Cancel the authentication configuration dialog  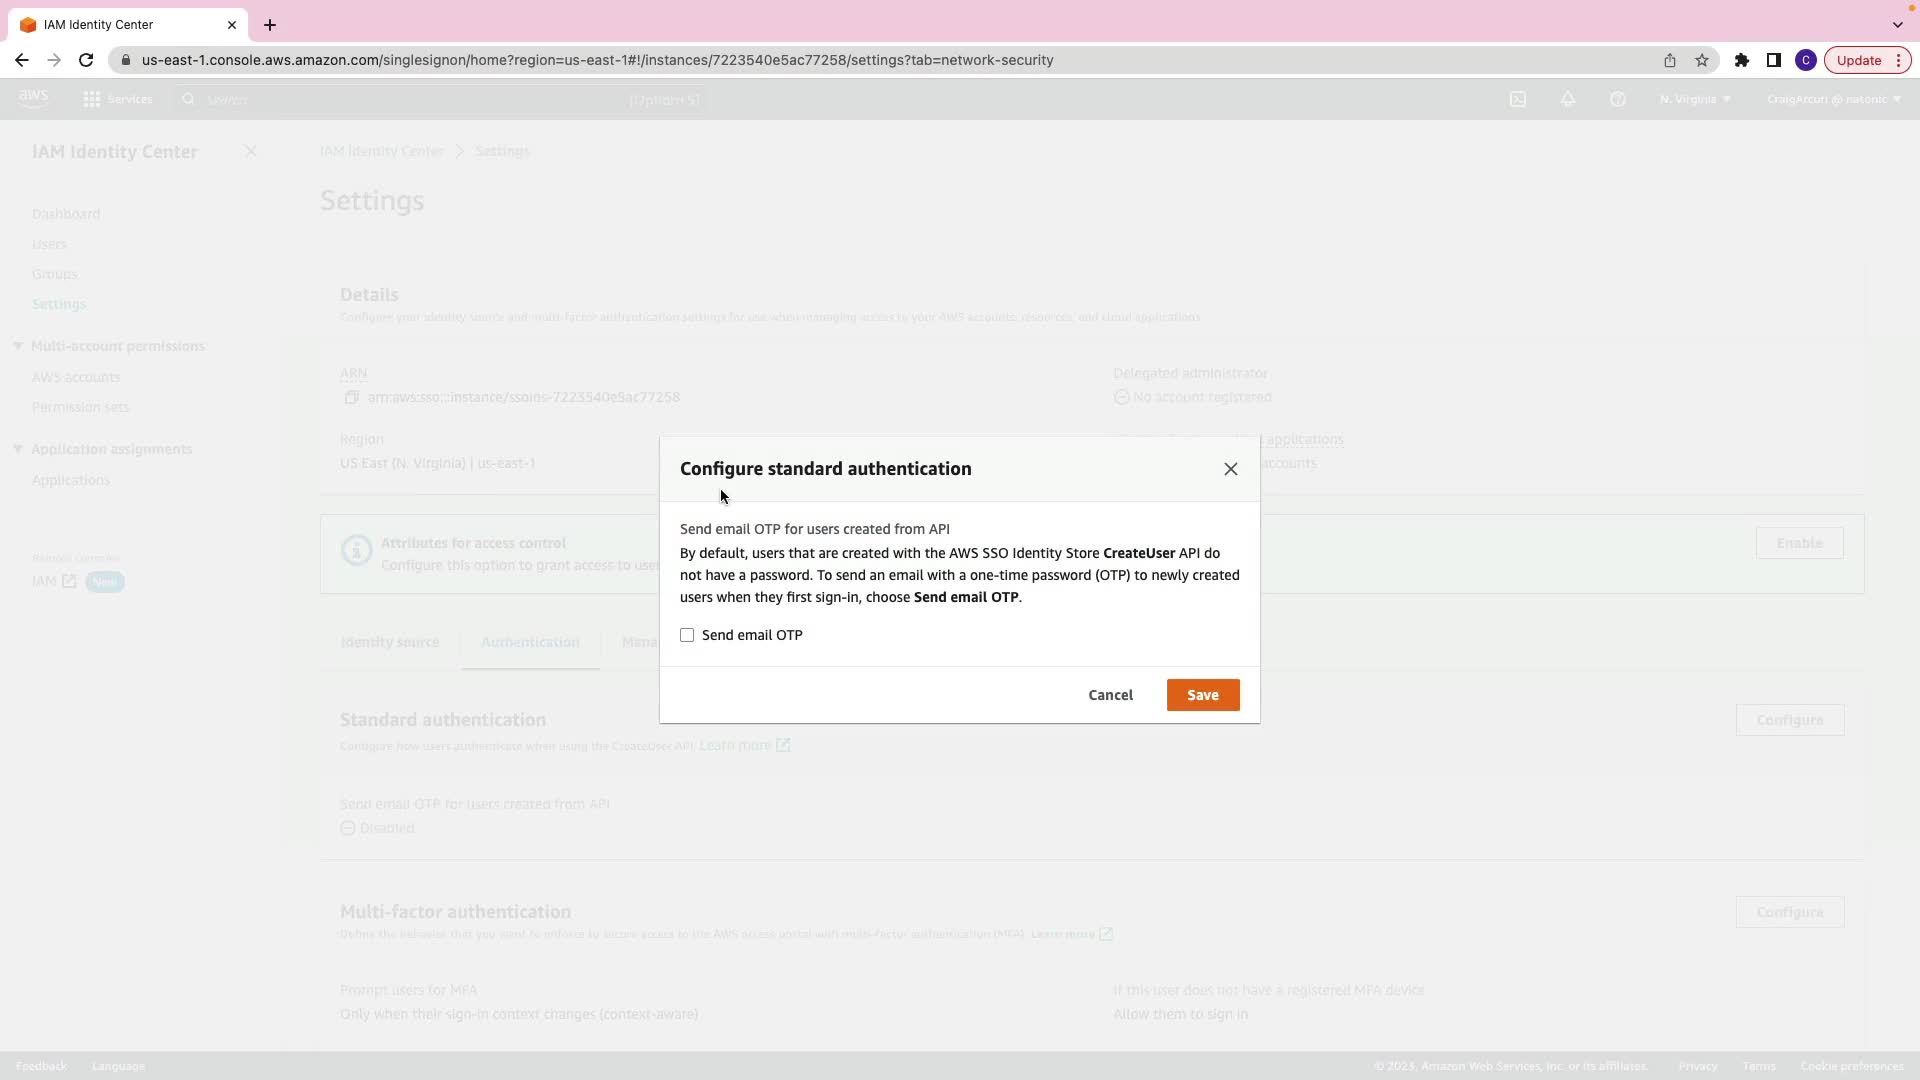coord(1110,695)
